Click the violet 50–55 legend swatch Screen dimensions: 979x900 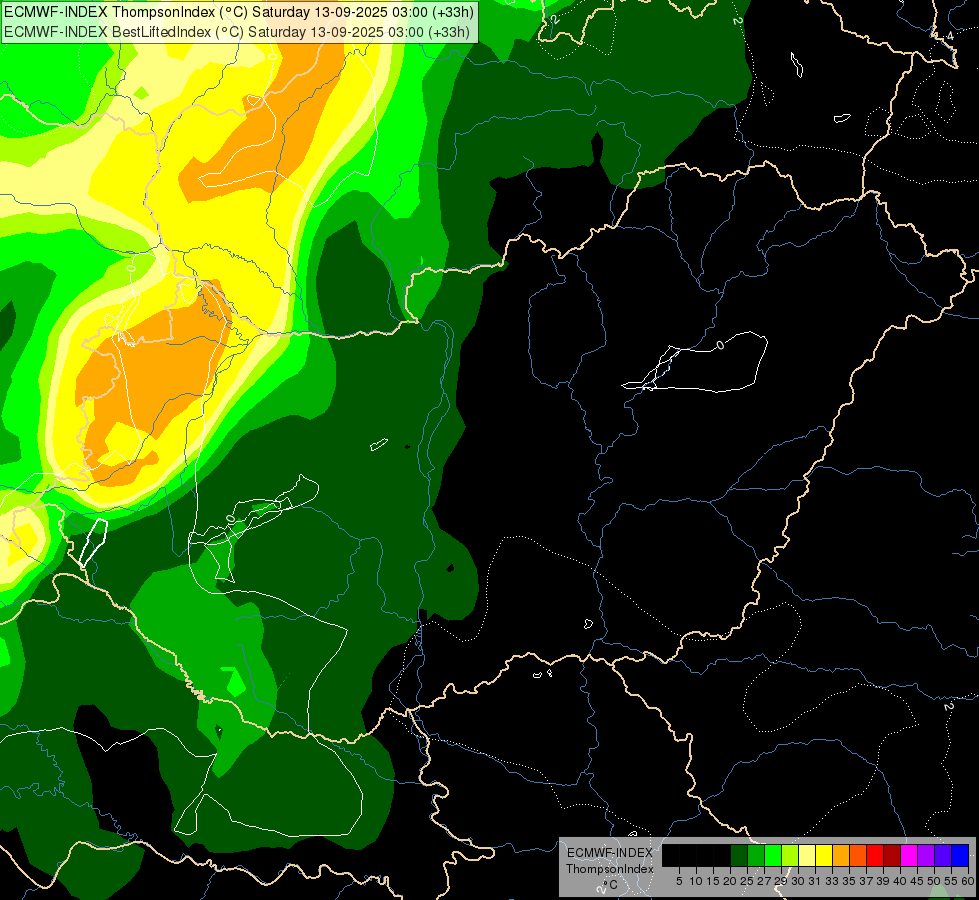[943, 855]
